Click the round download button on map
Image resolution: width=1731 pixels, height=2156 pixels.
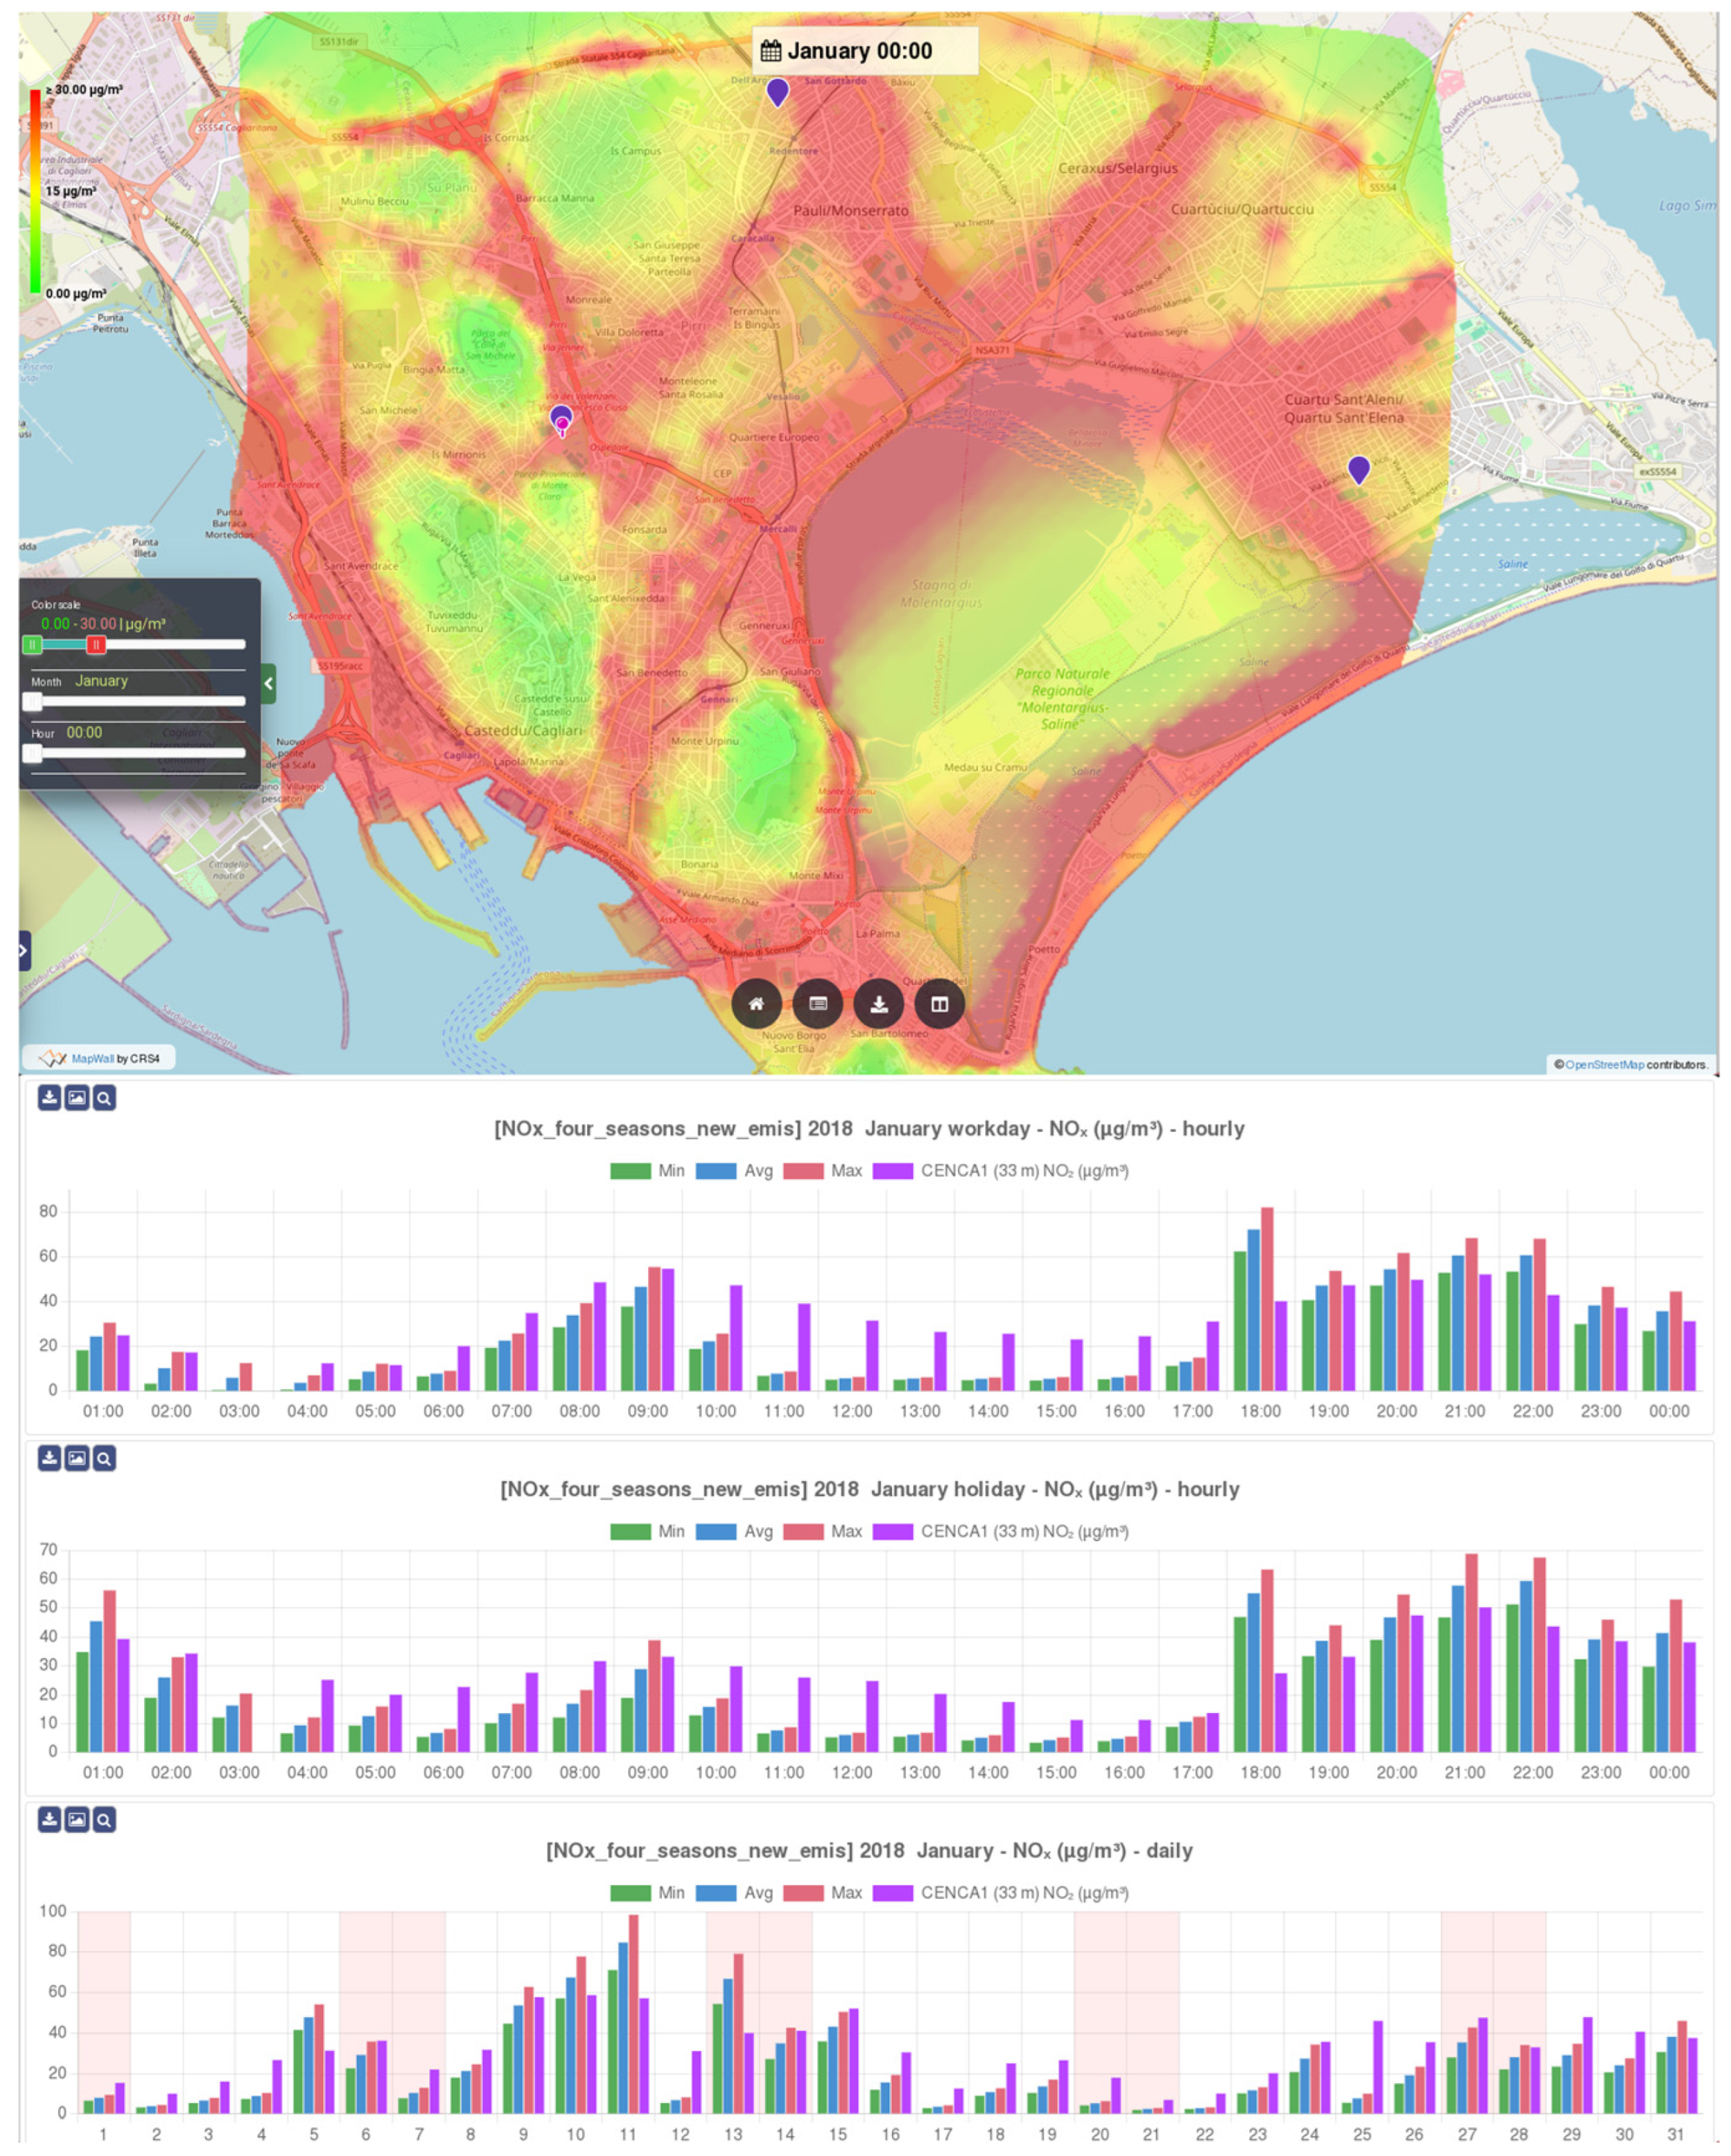click(878, 1003)
